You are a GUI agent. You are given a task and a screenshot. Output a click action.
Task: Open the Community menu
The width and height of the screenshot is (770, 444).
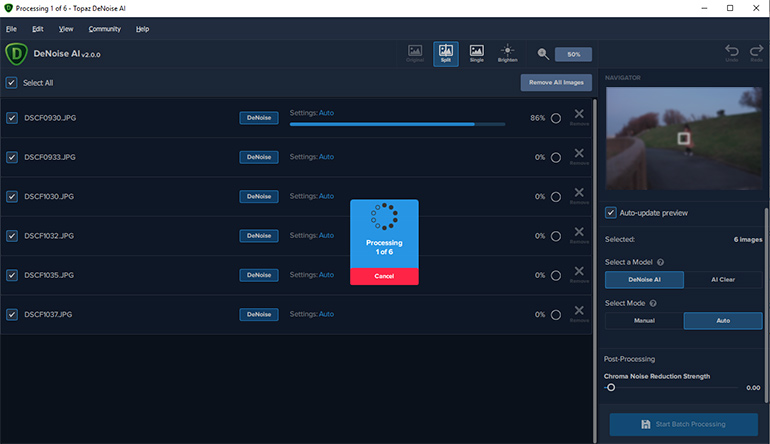104,29
